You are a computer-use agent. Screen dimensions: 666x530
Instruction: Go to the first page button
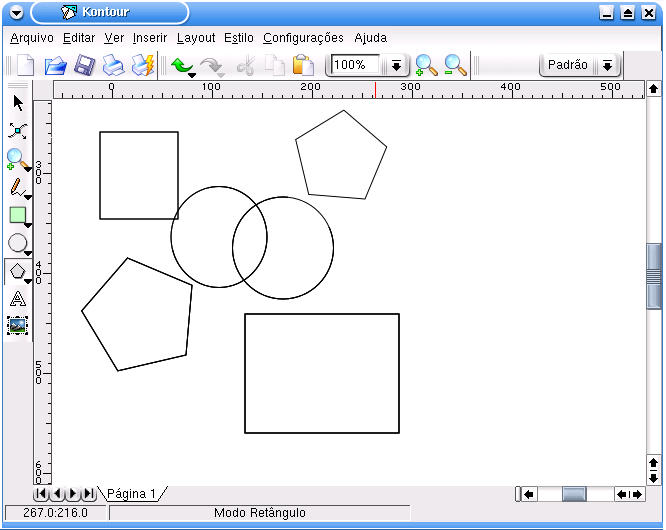point(42,494)
